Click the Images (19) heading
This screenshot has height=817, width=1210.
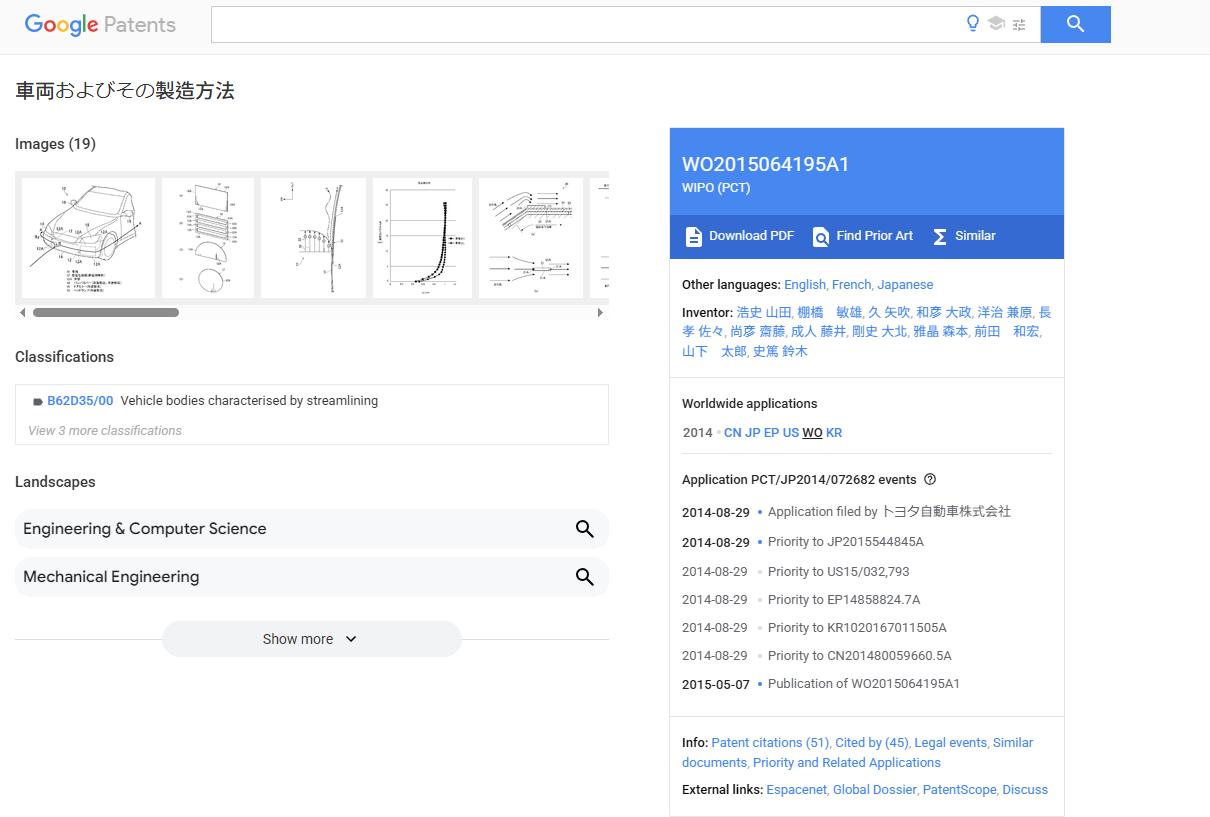click(x=55, y=144)
